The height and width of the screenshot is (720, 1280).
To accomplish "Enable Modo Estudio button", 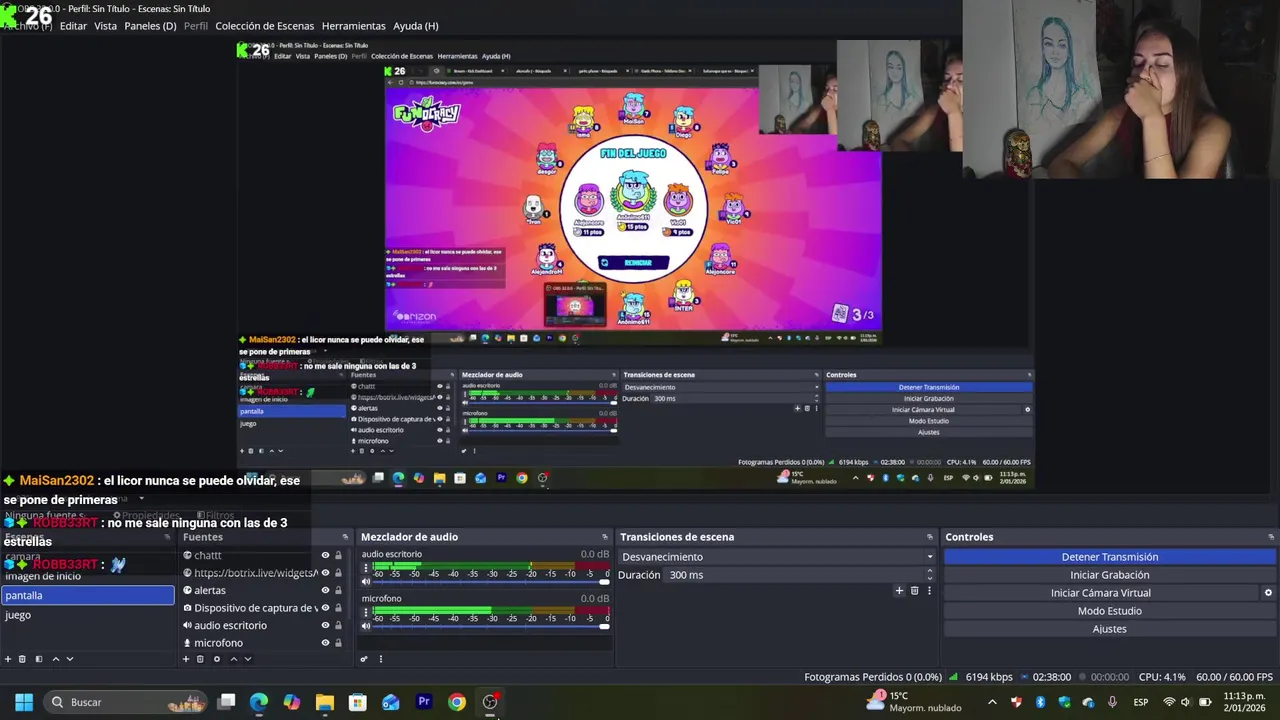I will 1110,611.
